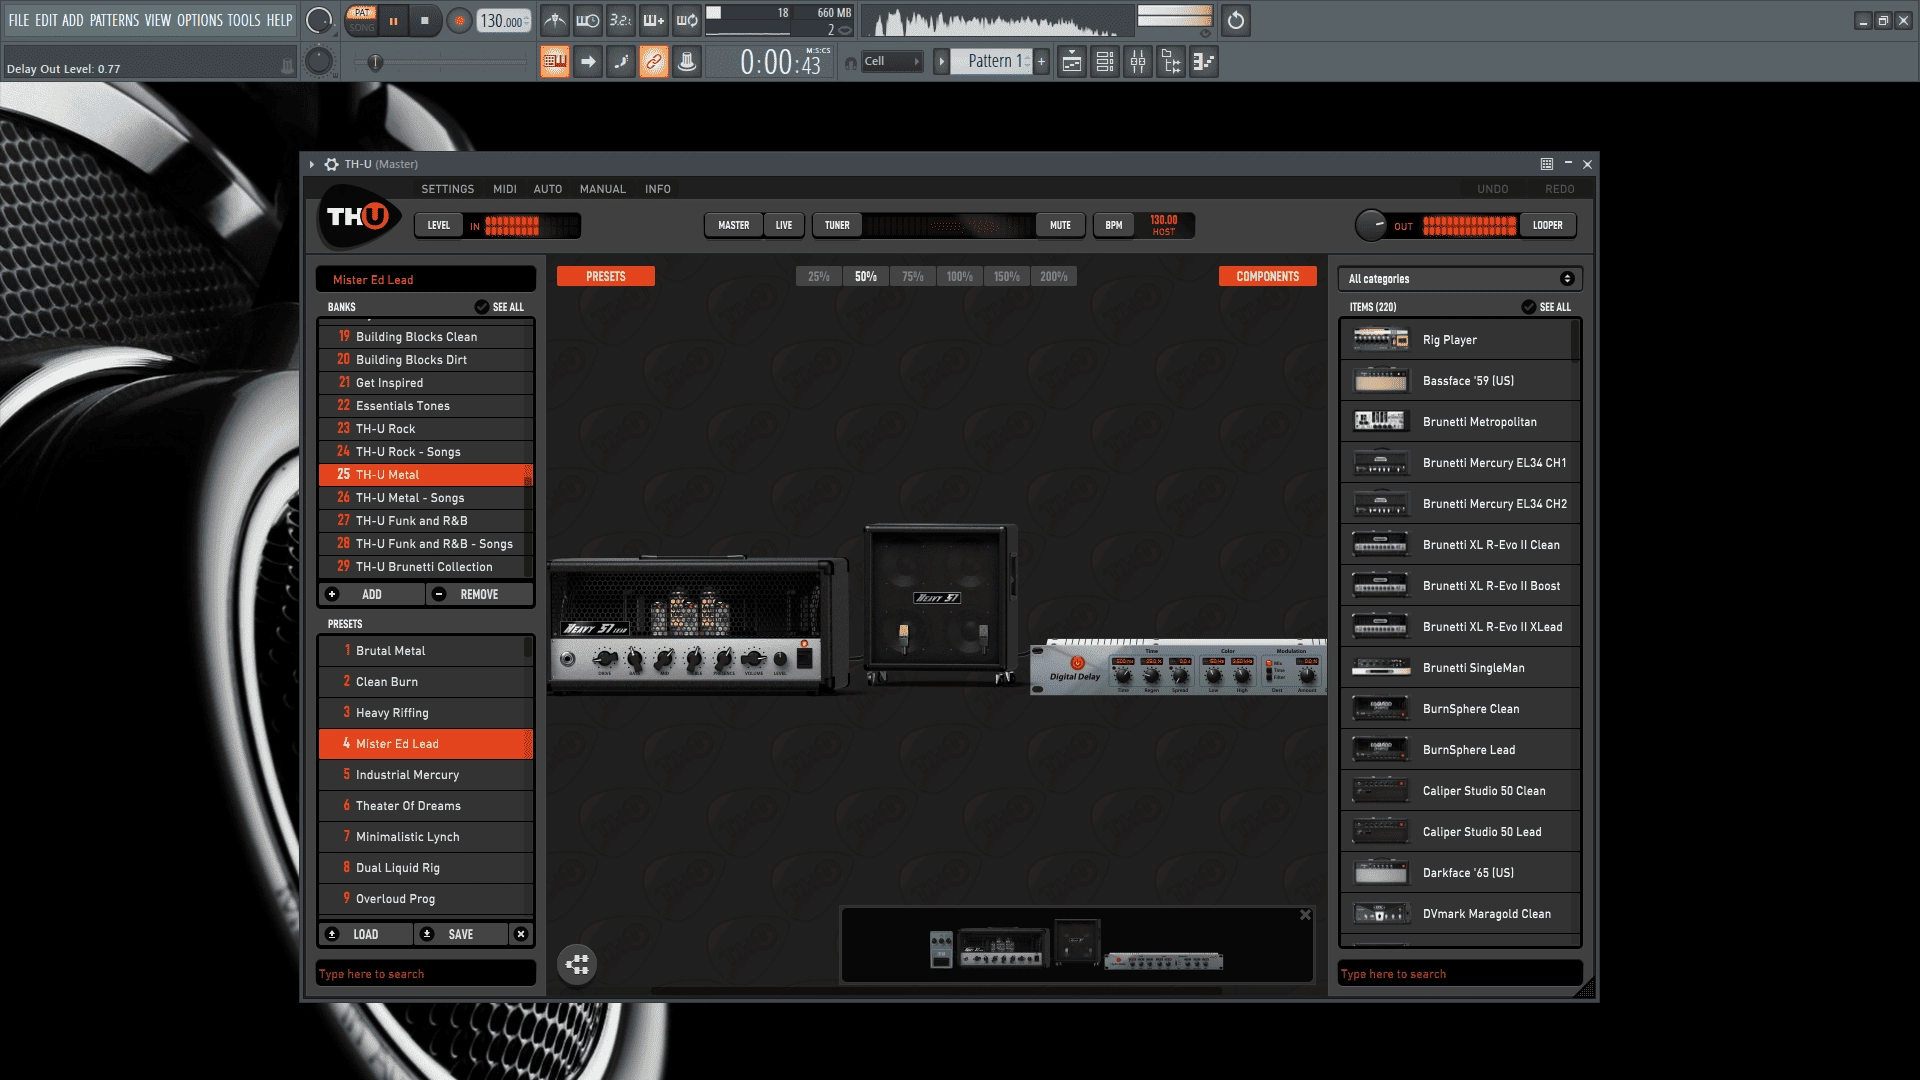Open the FILE menu
The image size is (1920, 1080).
[x=19, y=20]
